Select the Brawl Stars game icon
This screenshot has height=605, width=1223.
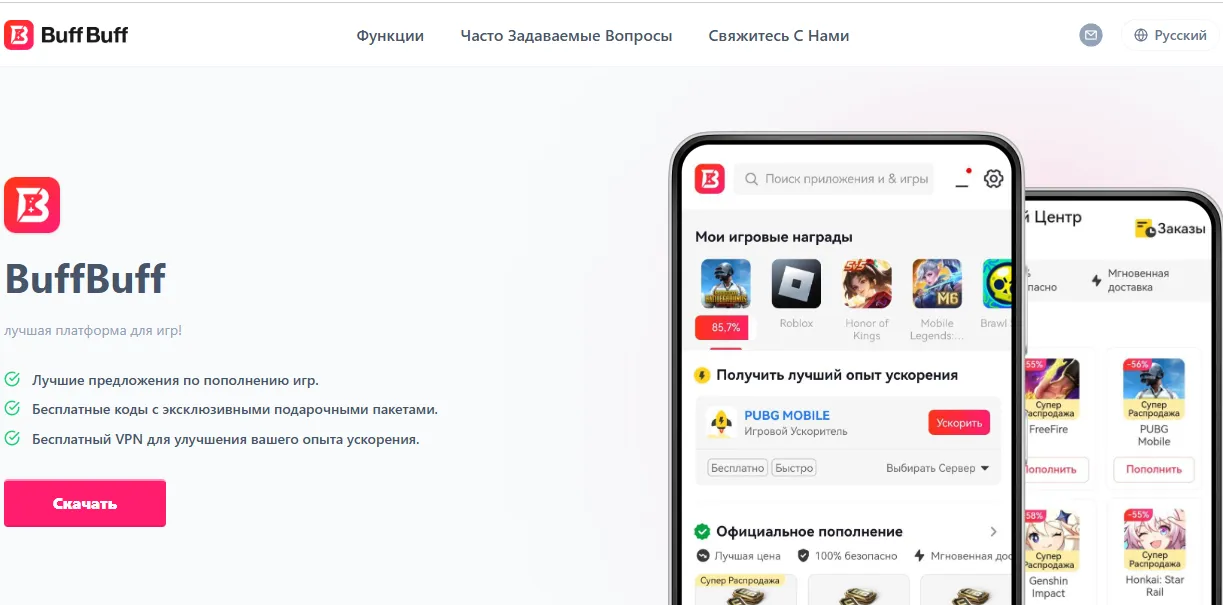pos(997,284)
